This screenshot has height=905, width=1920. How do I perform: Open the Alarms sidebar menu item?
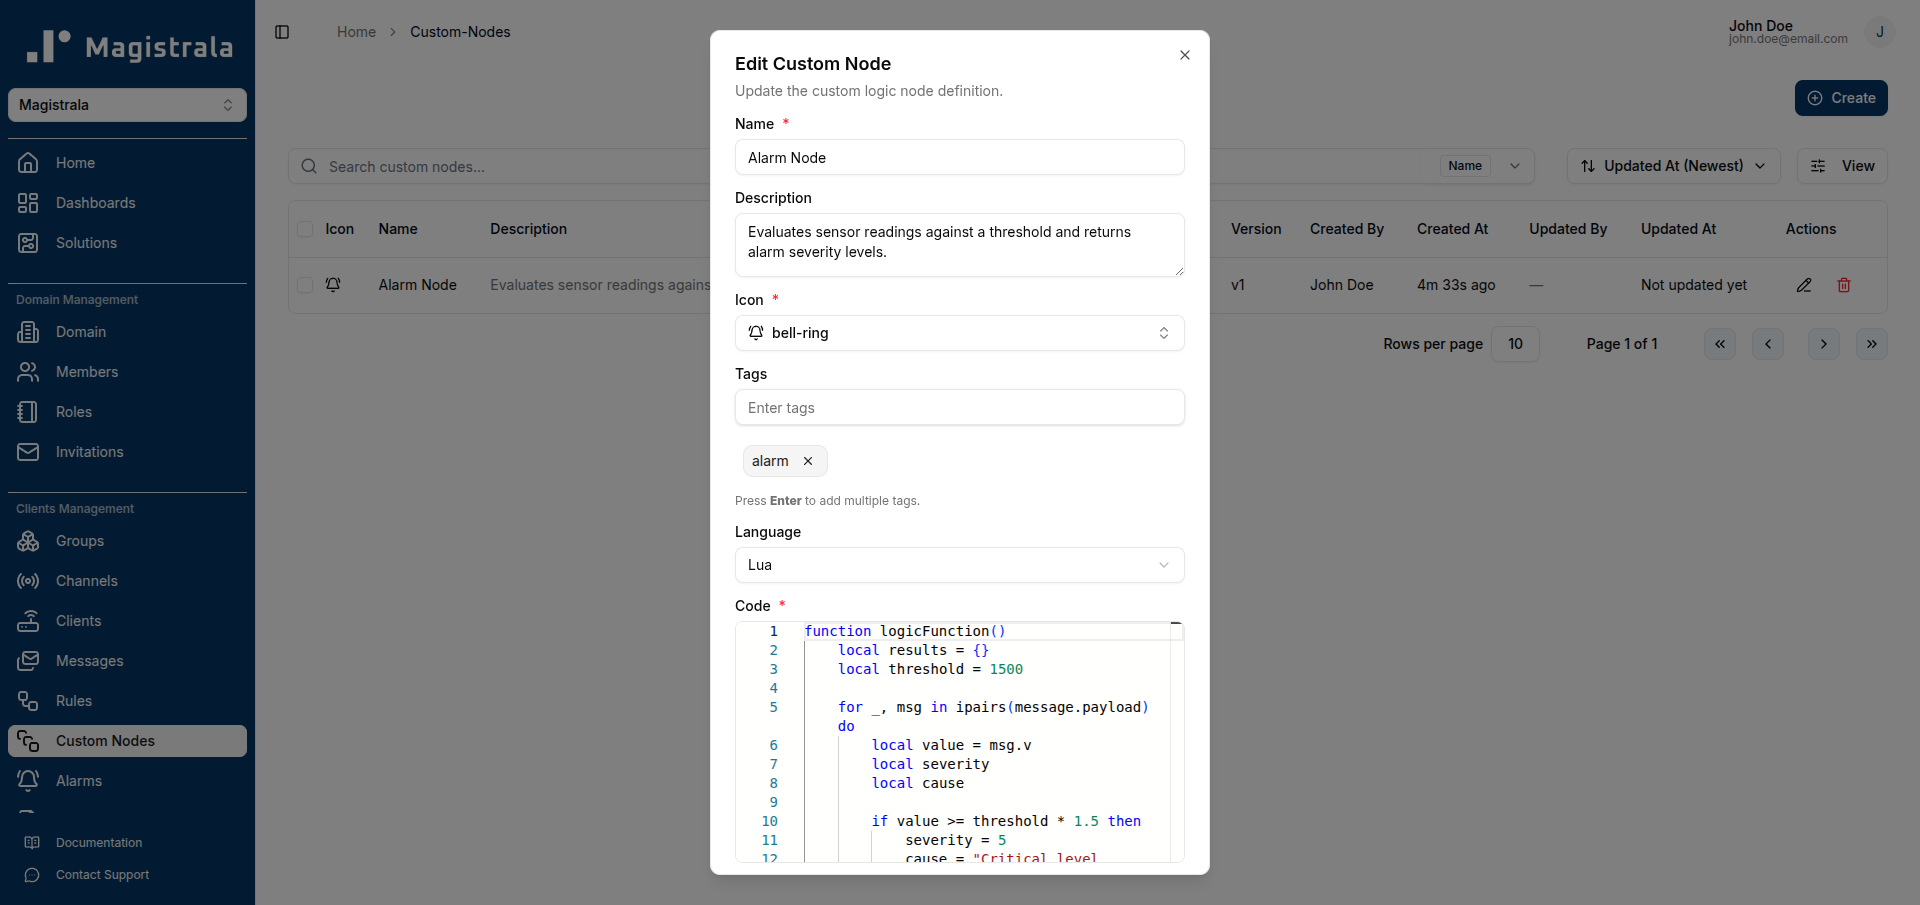point(127,781)
